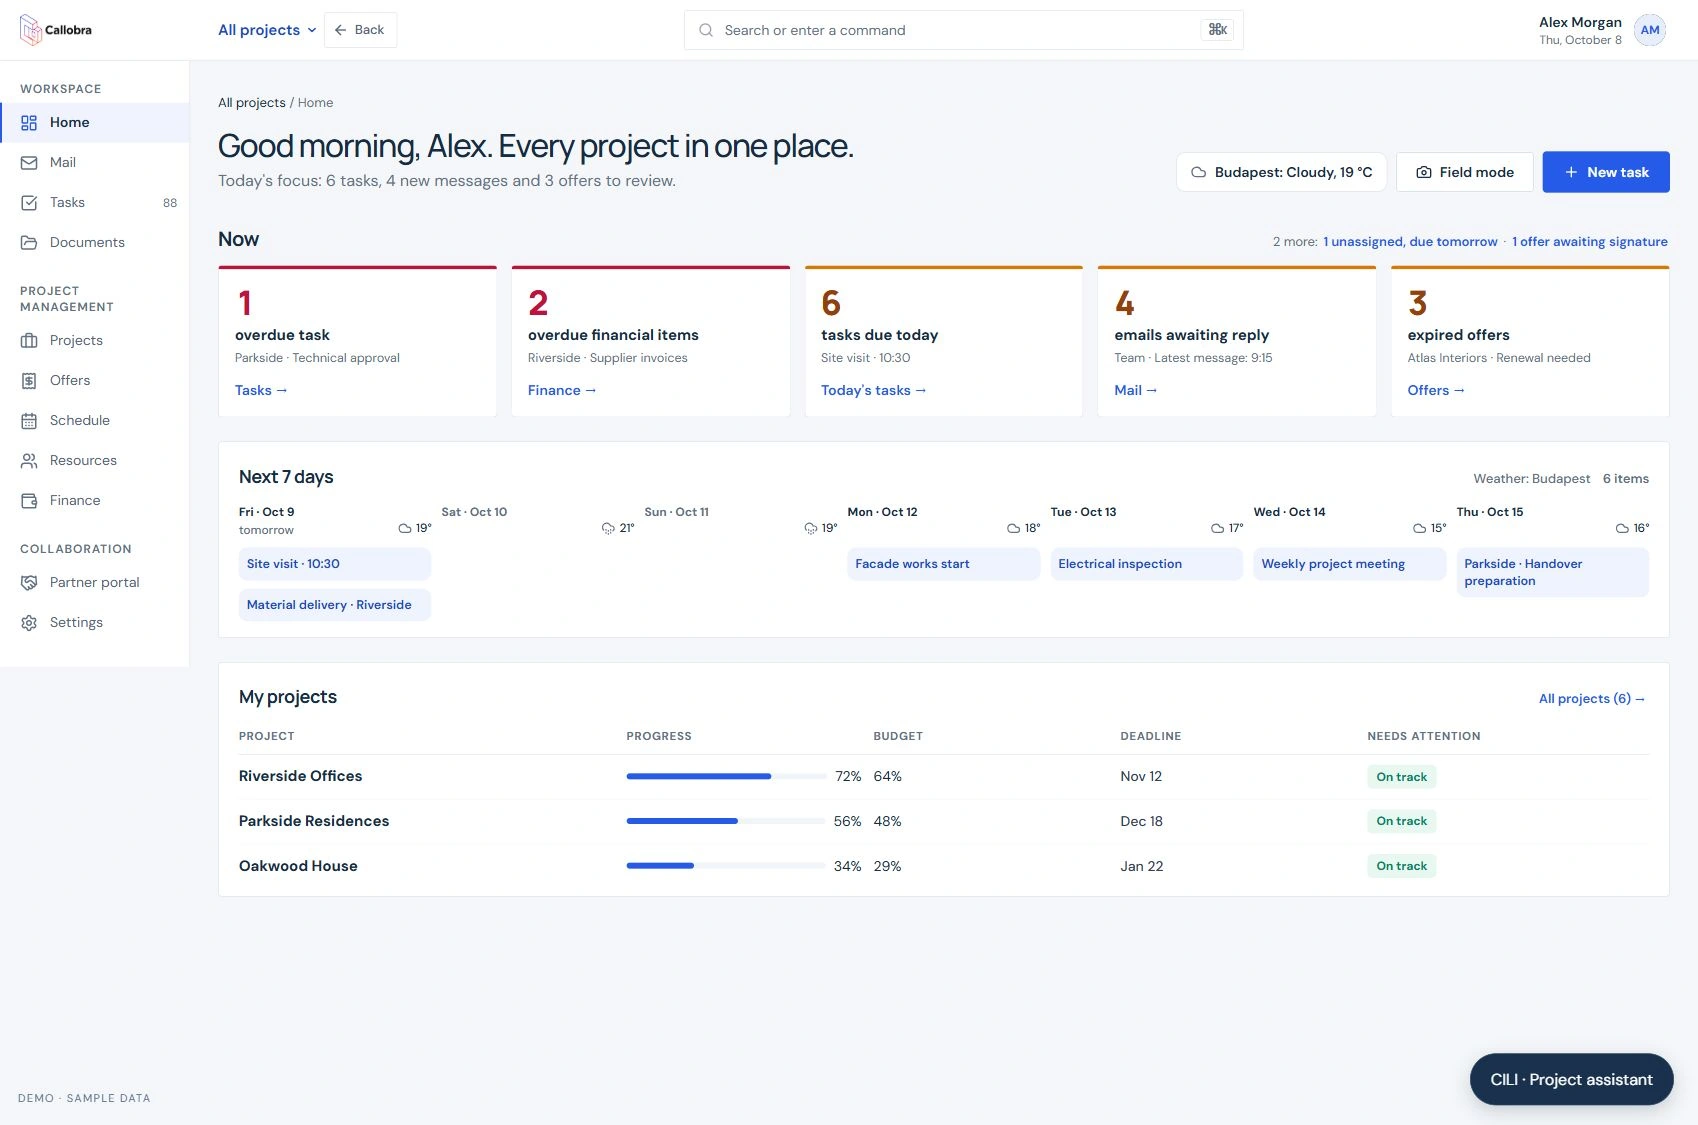This screenshot has width=1698, height=1125.
Task: Click the New task button
Action: (1606, 172)
